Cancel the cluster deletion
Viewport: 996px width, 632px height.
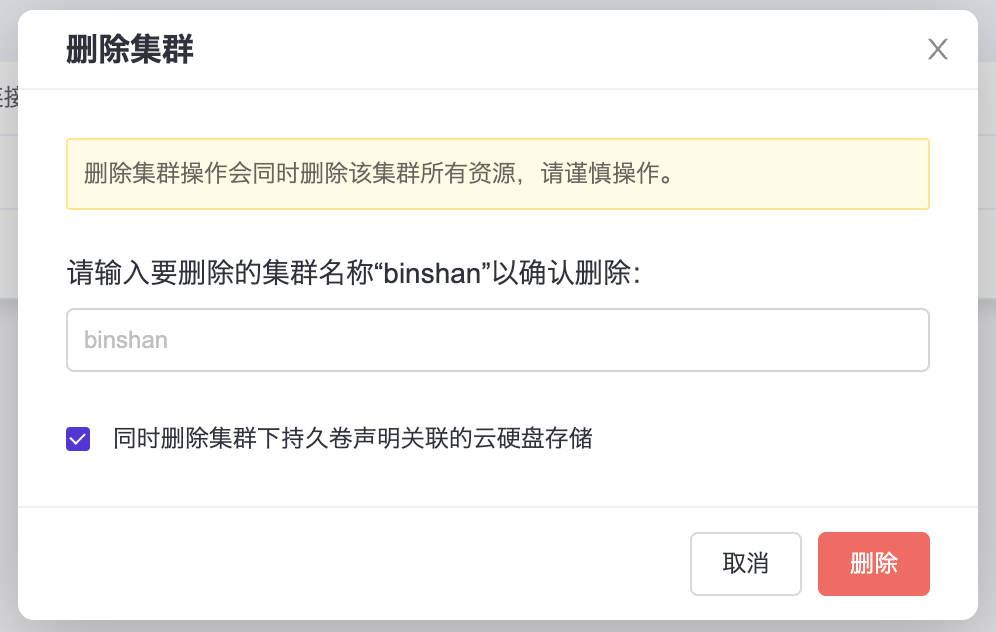[x=745, y=564]
